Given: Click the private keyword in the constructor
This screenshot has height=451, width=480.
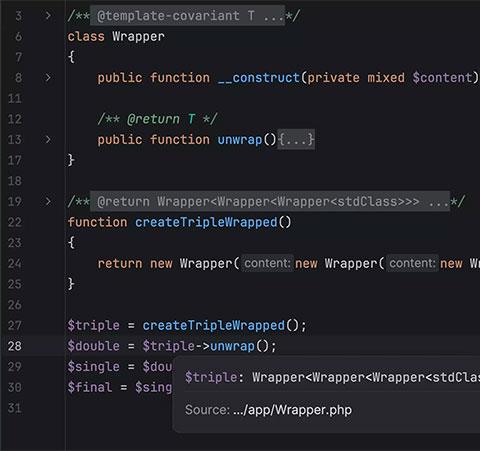Looking at the screenshot, I should click(x=333, y=78).
